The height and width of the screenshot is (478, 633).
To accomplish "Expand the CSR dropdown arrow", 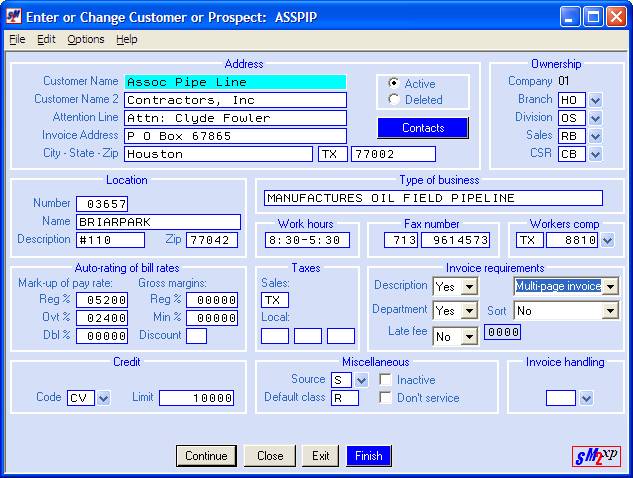I will click(x=595, y=154).
